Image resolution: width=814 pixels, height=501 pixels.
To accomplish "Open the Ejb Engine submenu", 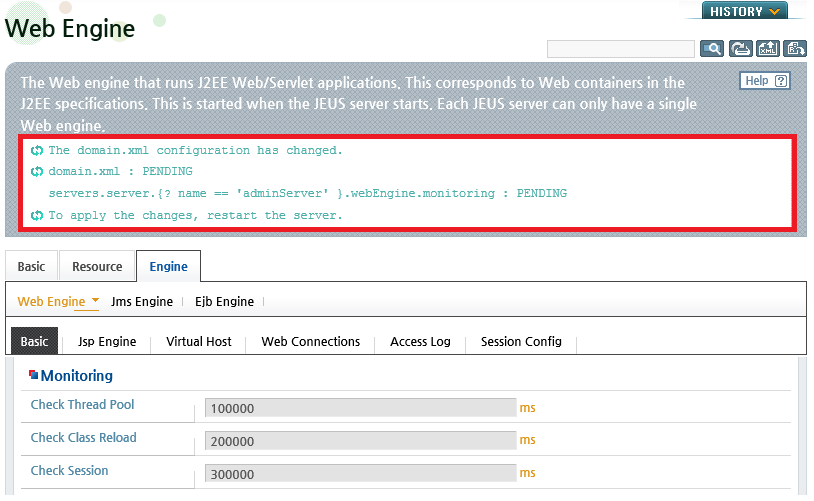I will point(224,302).
